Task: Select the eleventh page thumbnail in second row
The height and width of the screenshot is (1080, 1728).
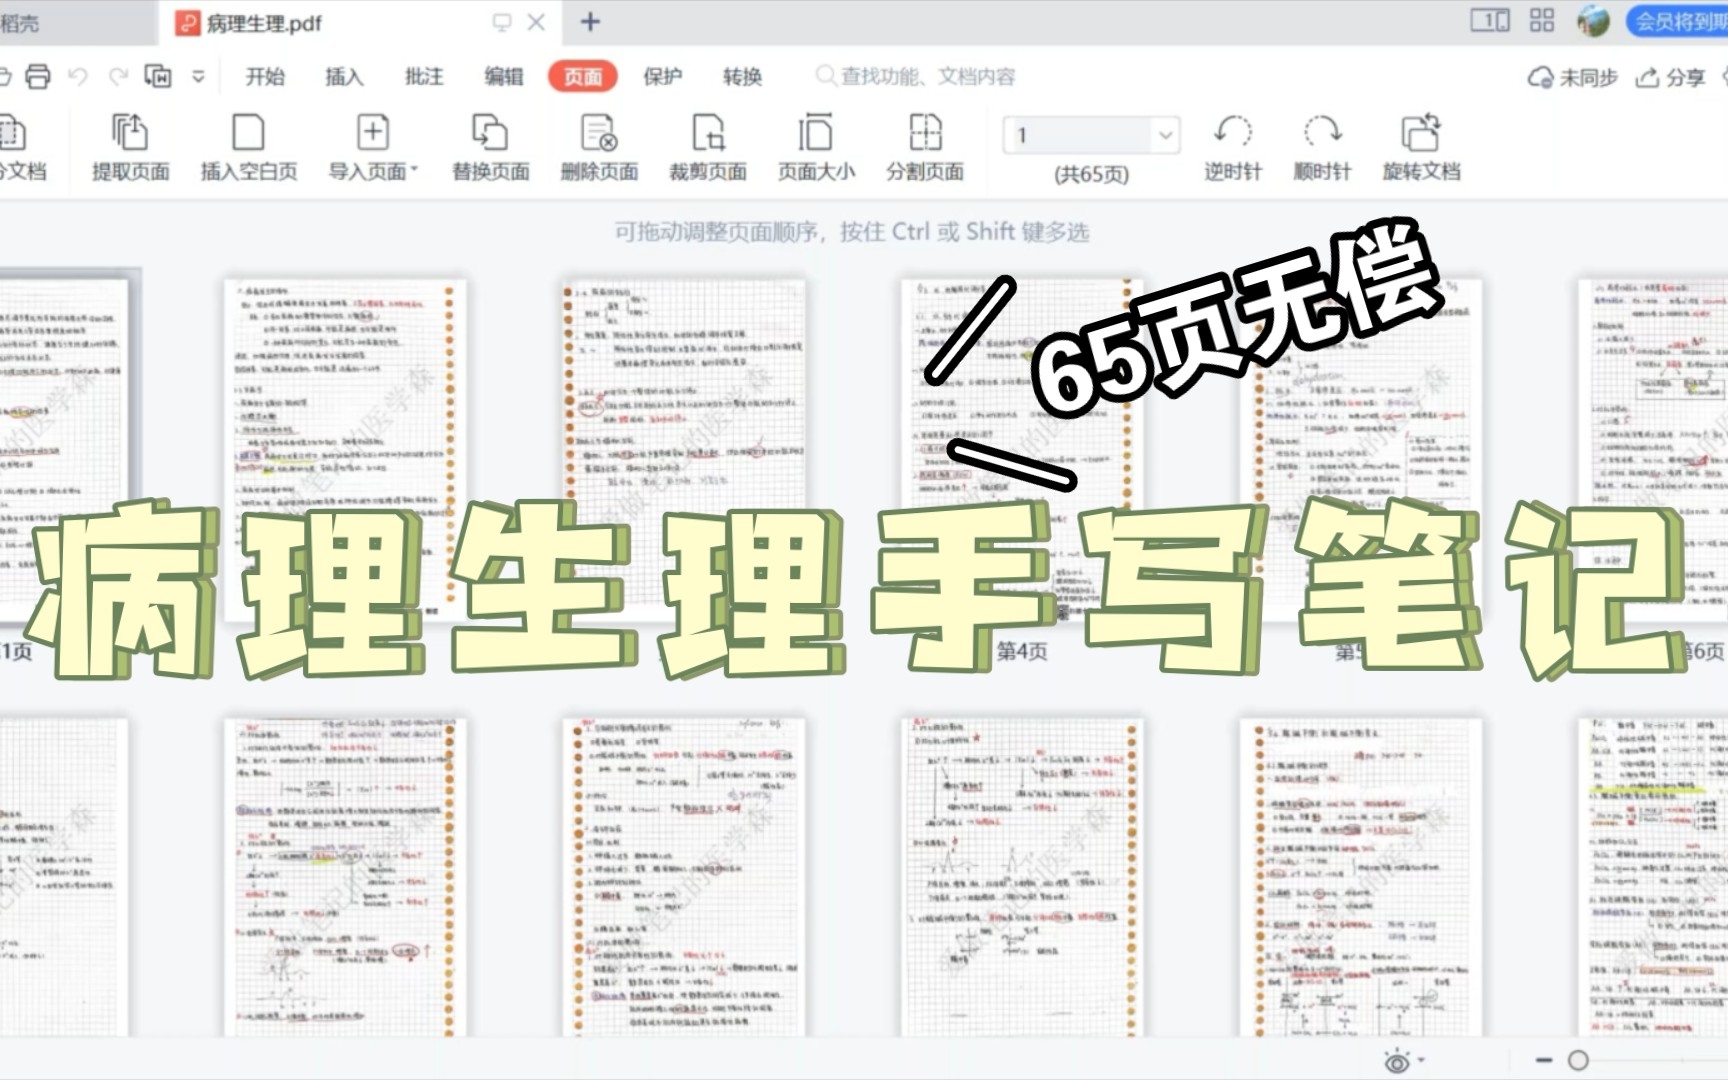Action: tap(1361, 877)
